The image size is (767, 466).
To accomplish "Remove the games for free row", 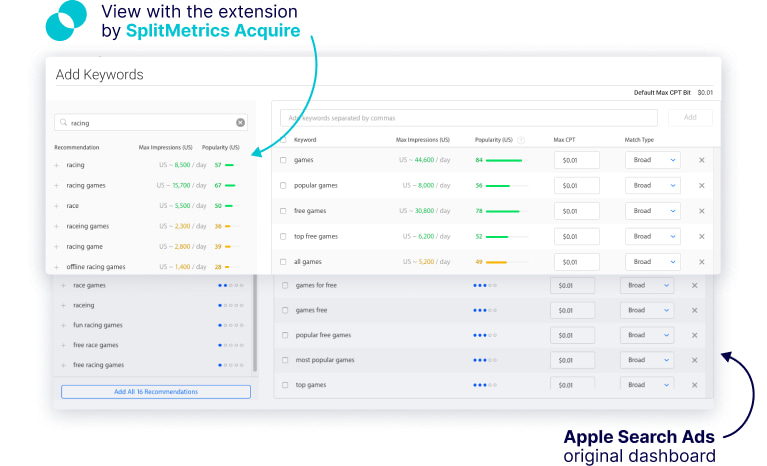I will click(x=695, y=286).
